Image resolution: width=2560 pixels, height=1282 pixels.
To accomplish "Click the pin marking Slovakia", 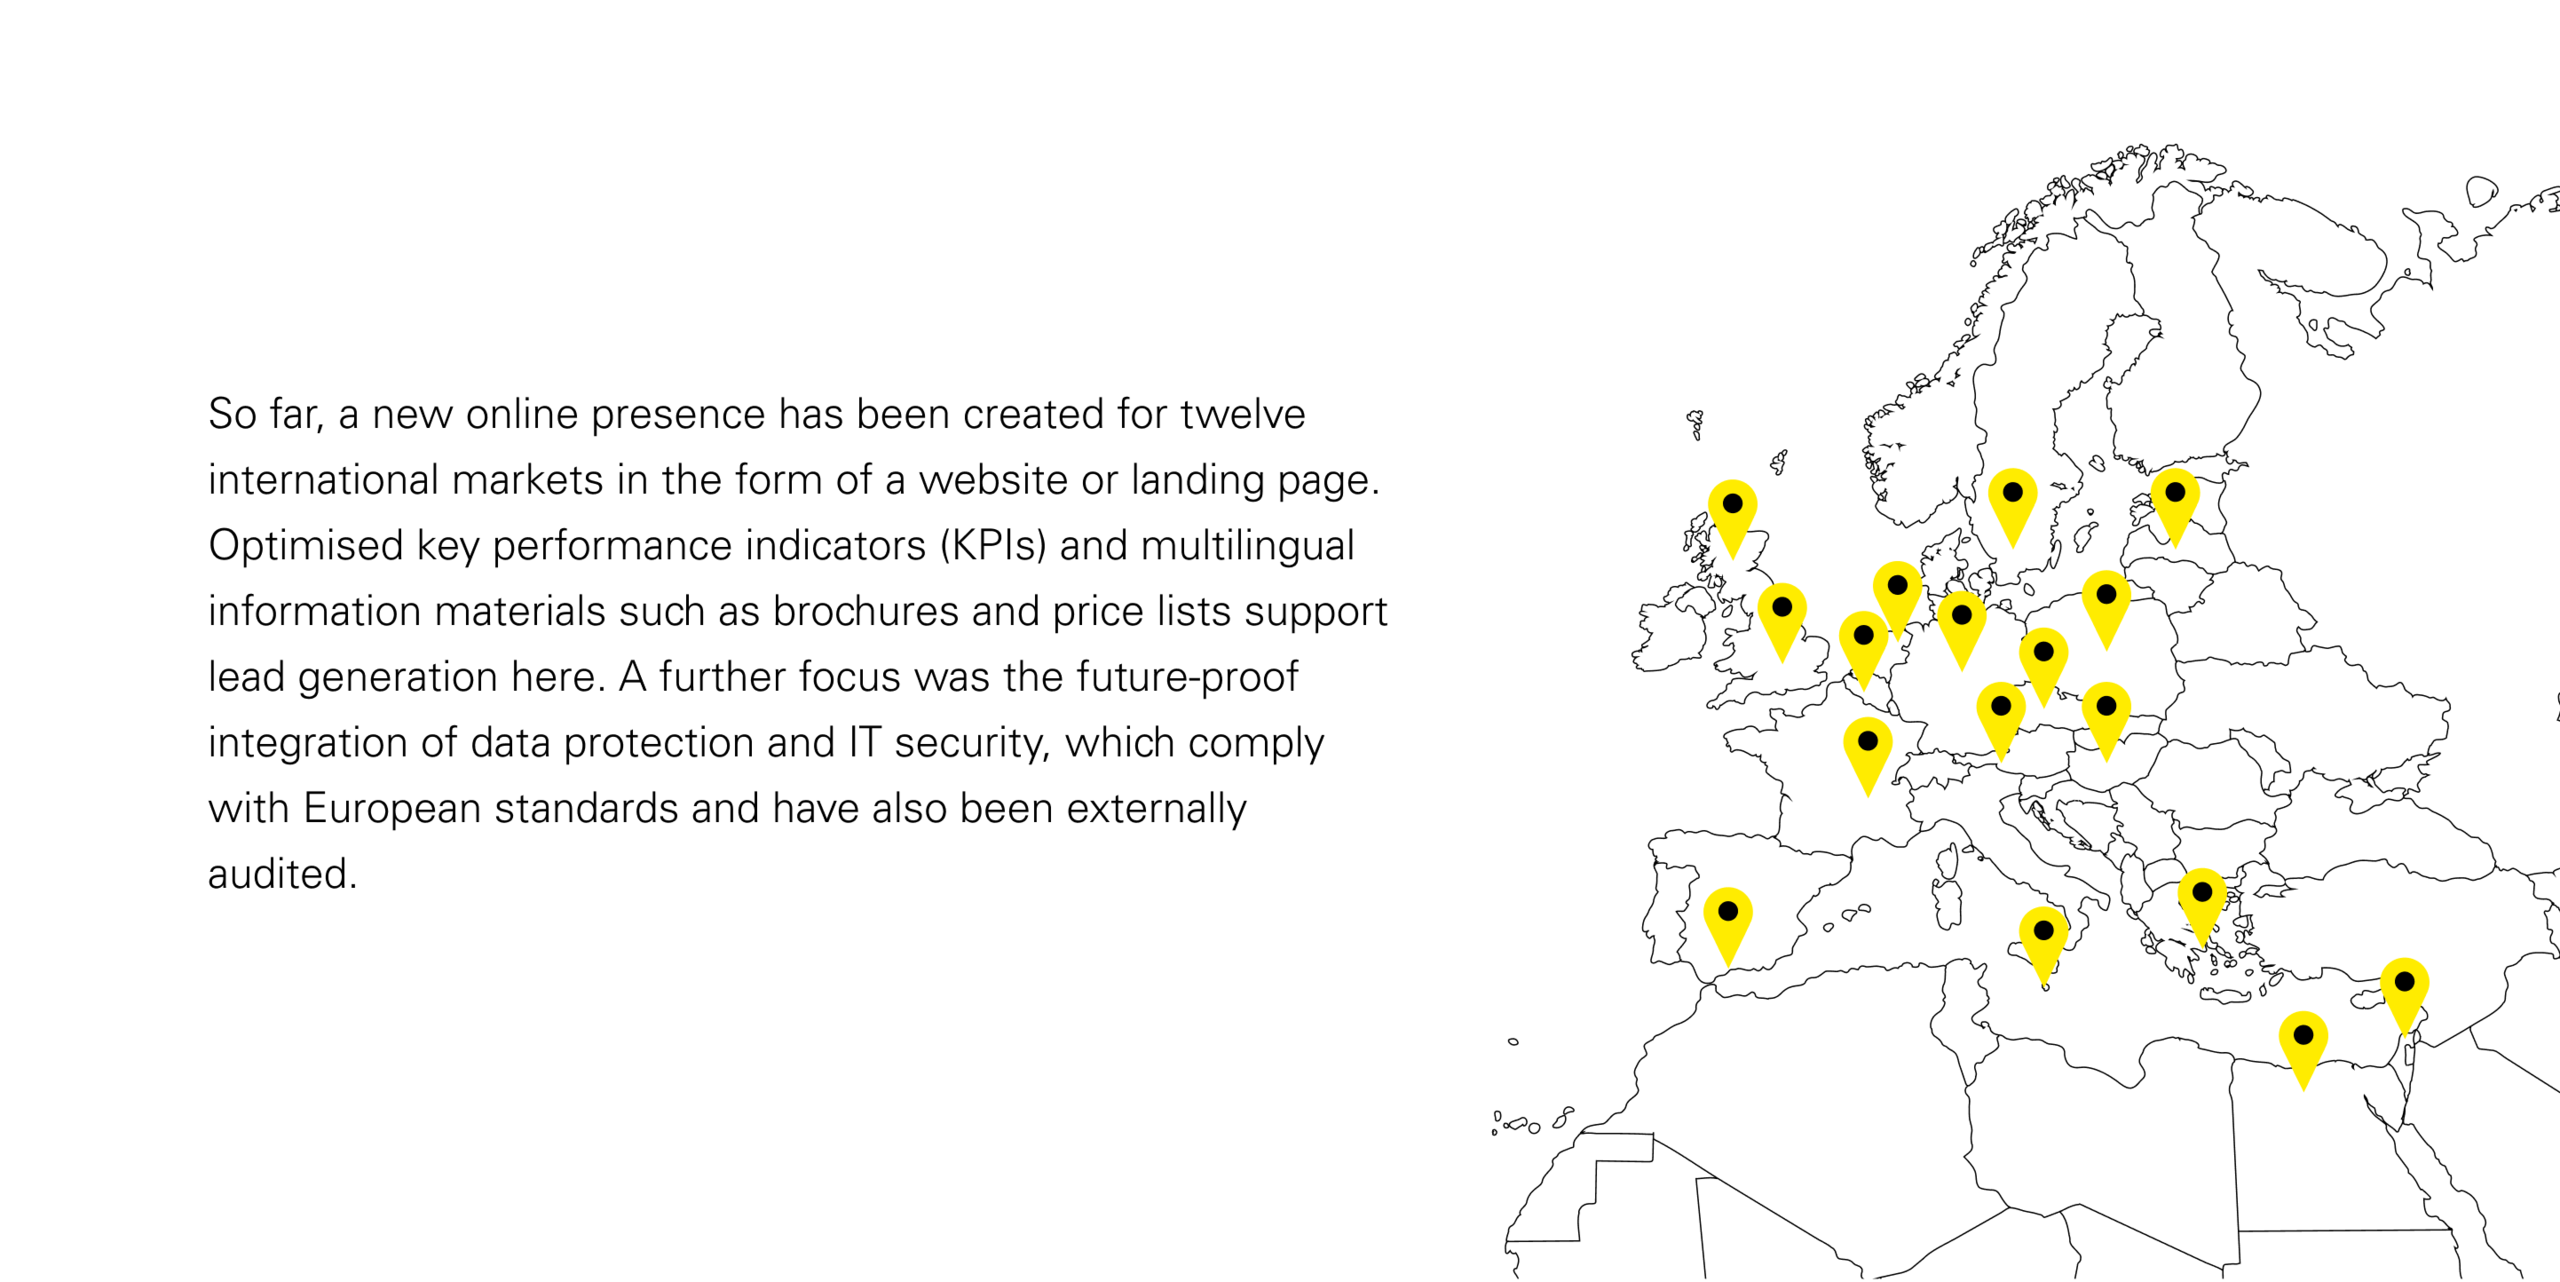I will click(x=2106, y=719).
